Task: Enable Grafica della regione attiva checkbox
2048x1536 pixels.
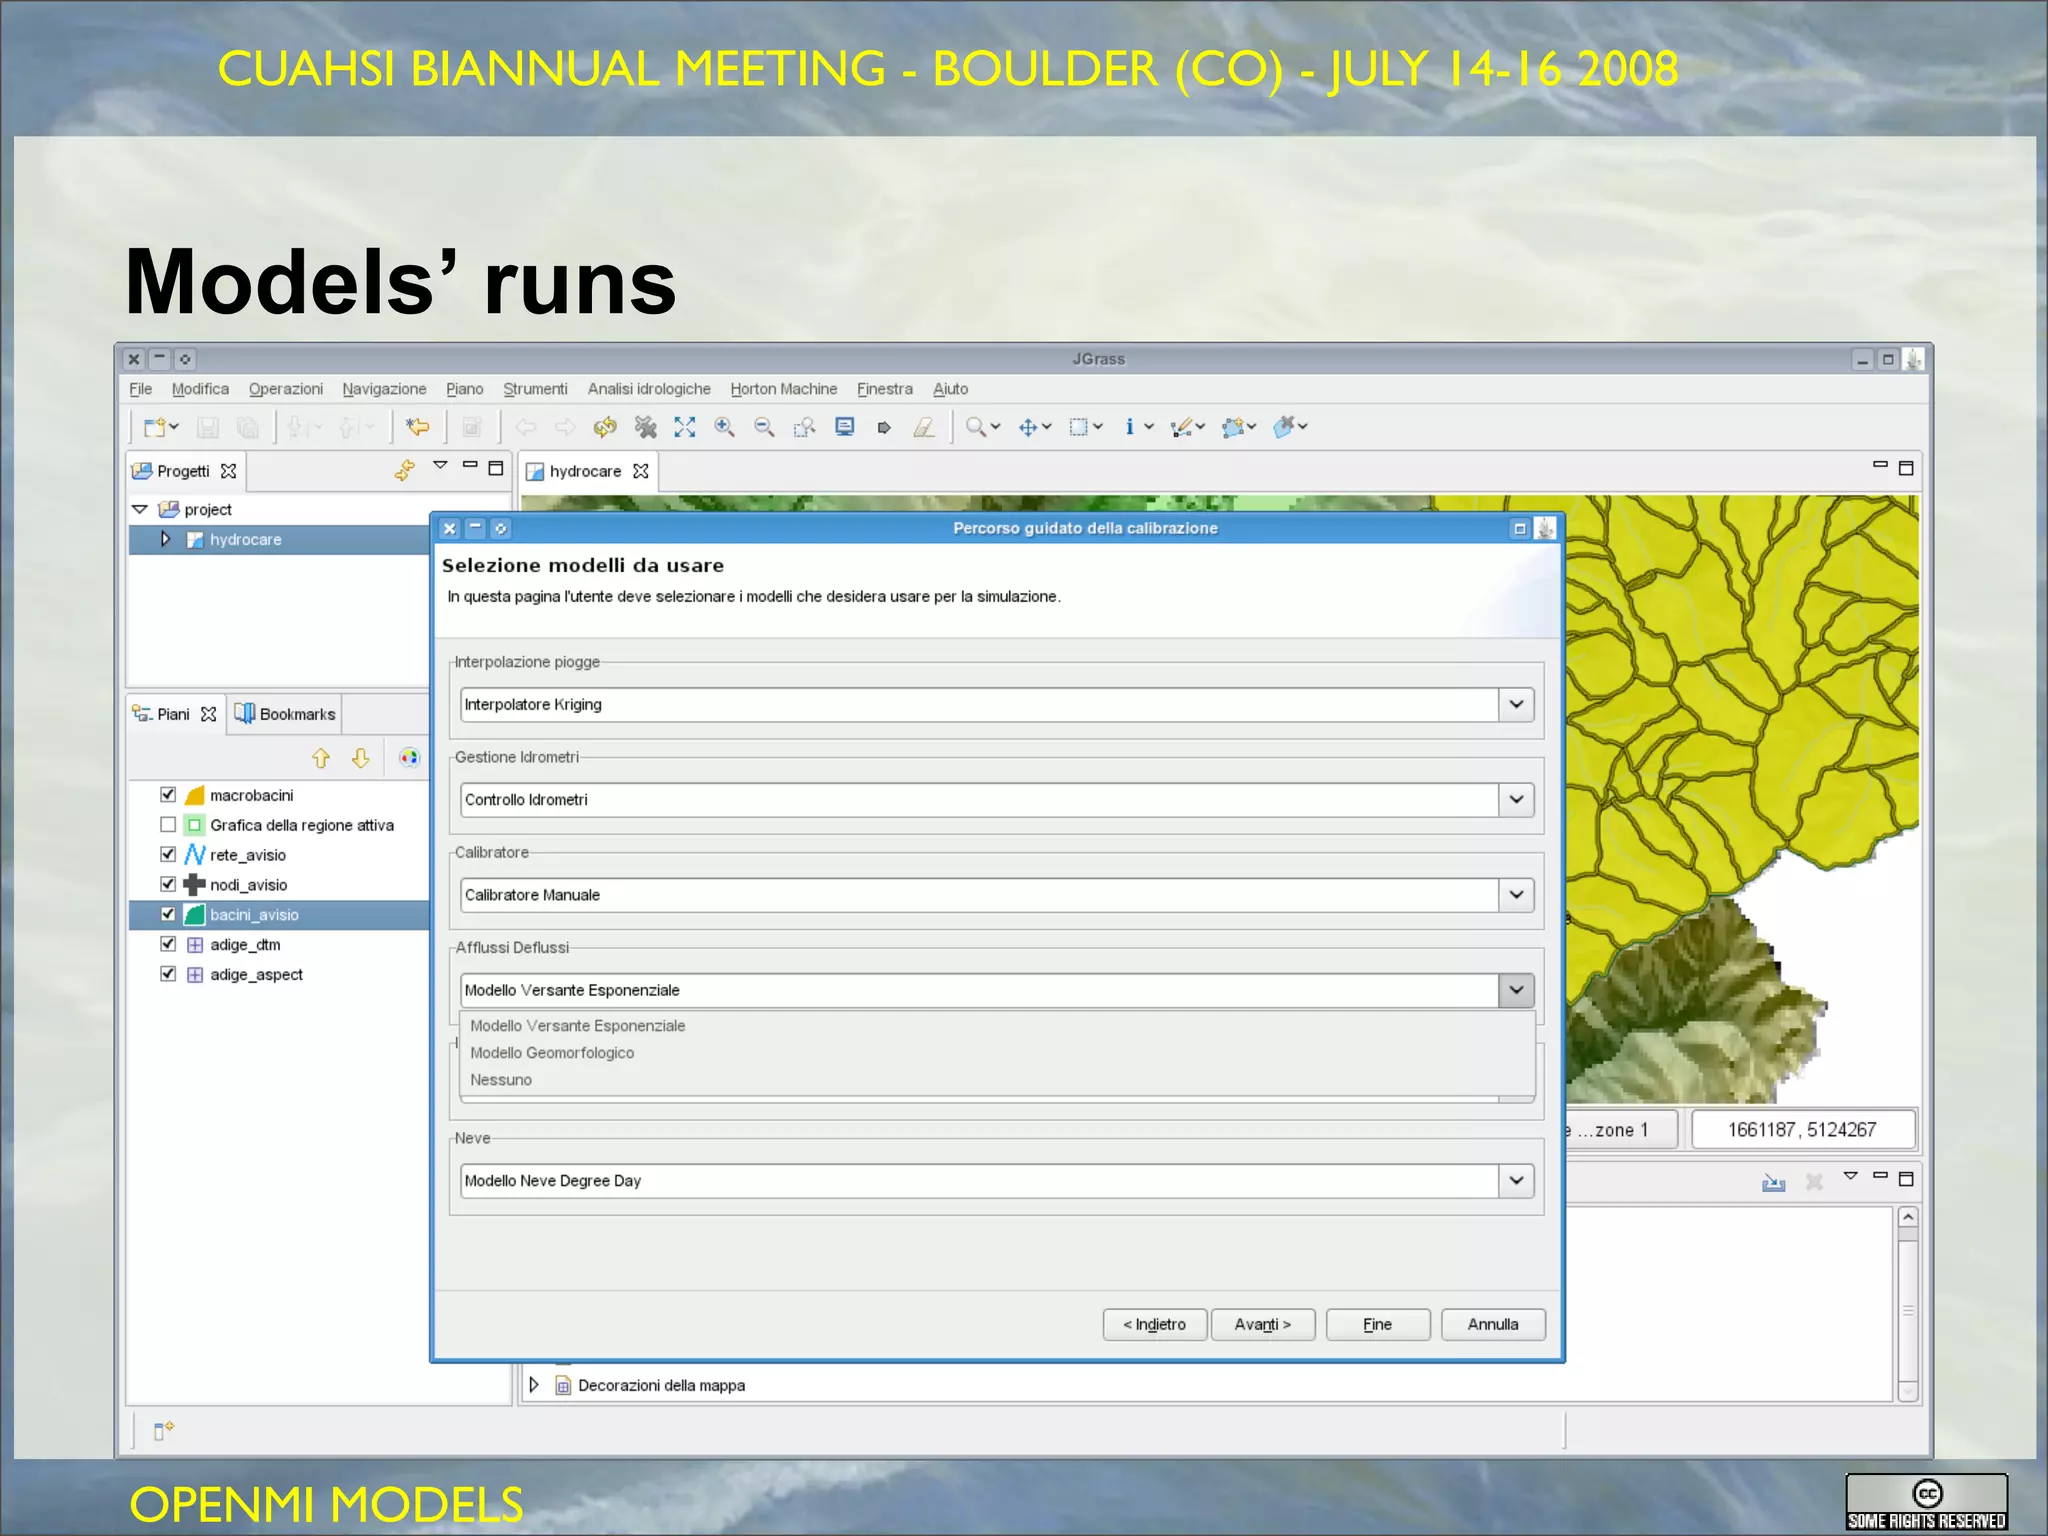Action: pyautogui.click(x=168, y=825)
